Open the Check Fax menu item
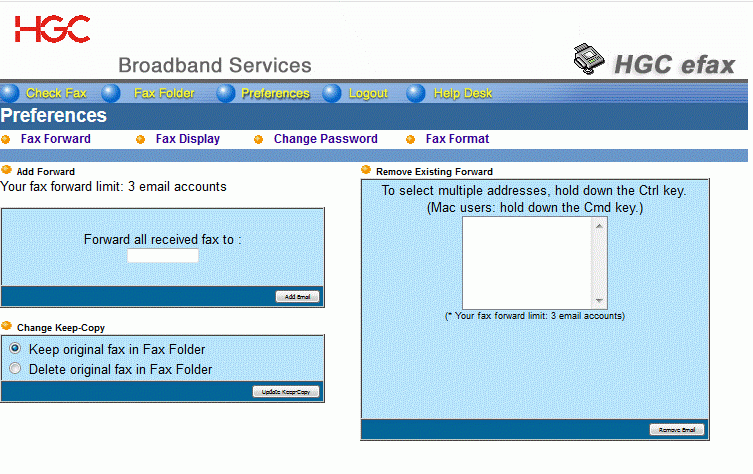Screen dimensions: 753x474 pos(56,93)
